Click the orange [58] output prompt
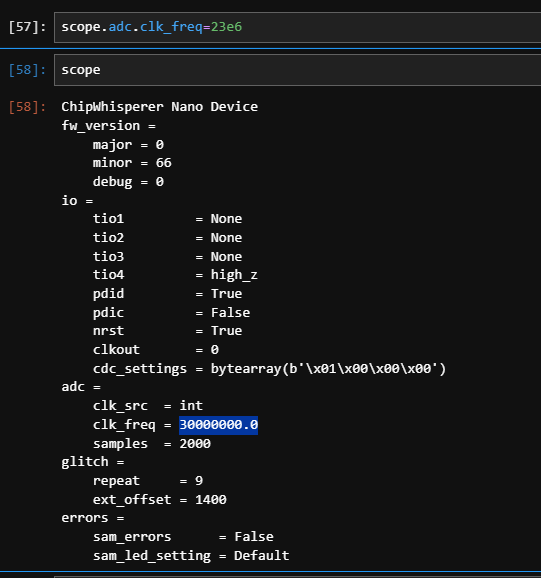 pyautogui.click(x=27, y=107)
